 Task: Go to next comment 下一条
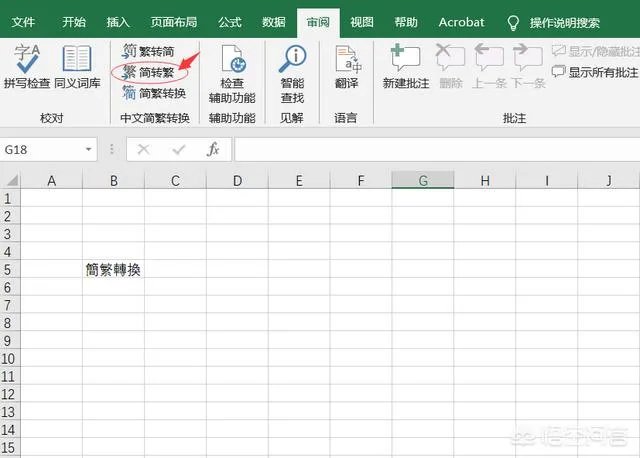pyautogui.click(x=528, y=67)
